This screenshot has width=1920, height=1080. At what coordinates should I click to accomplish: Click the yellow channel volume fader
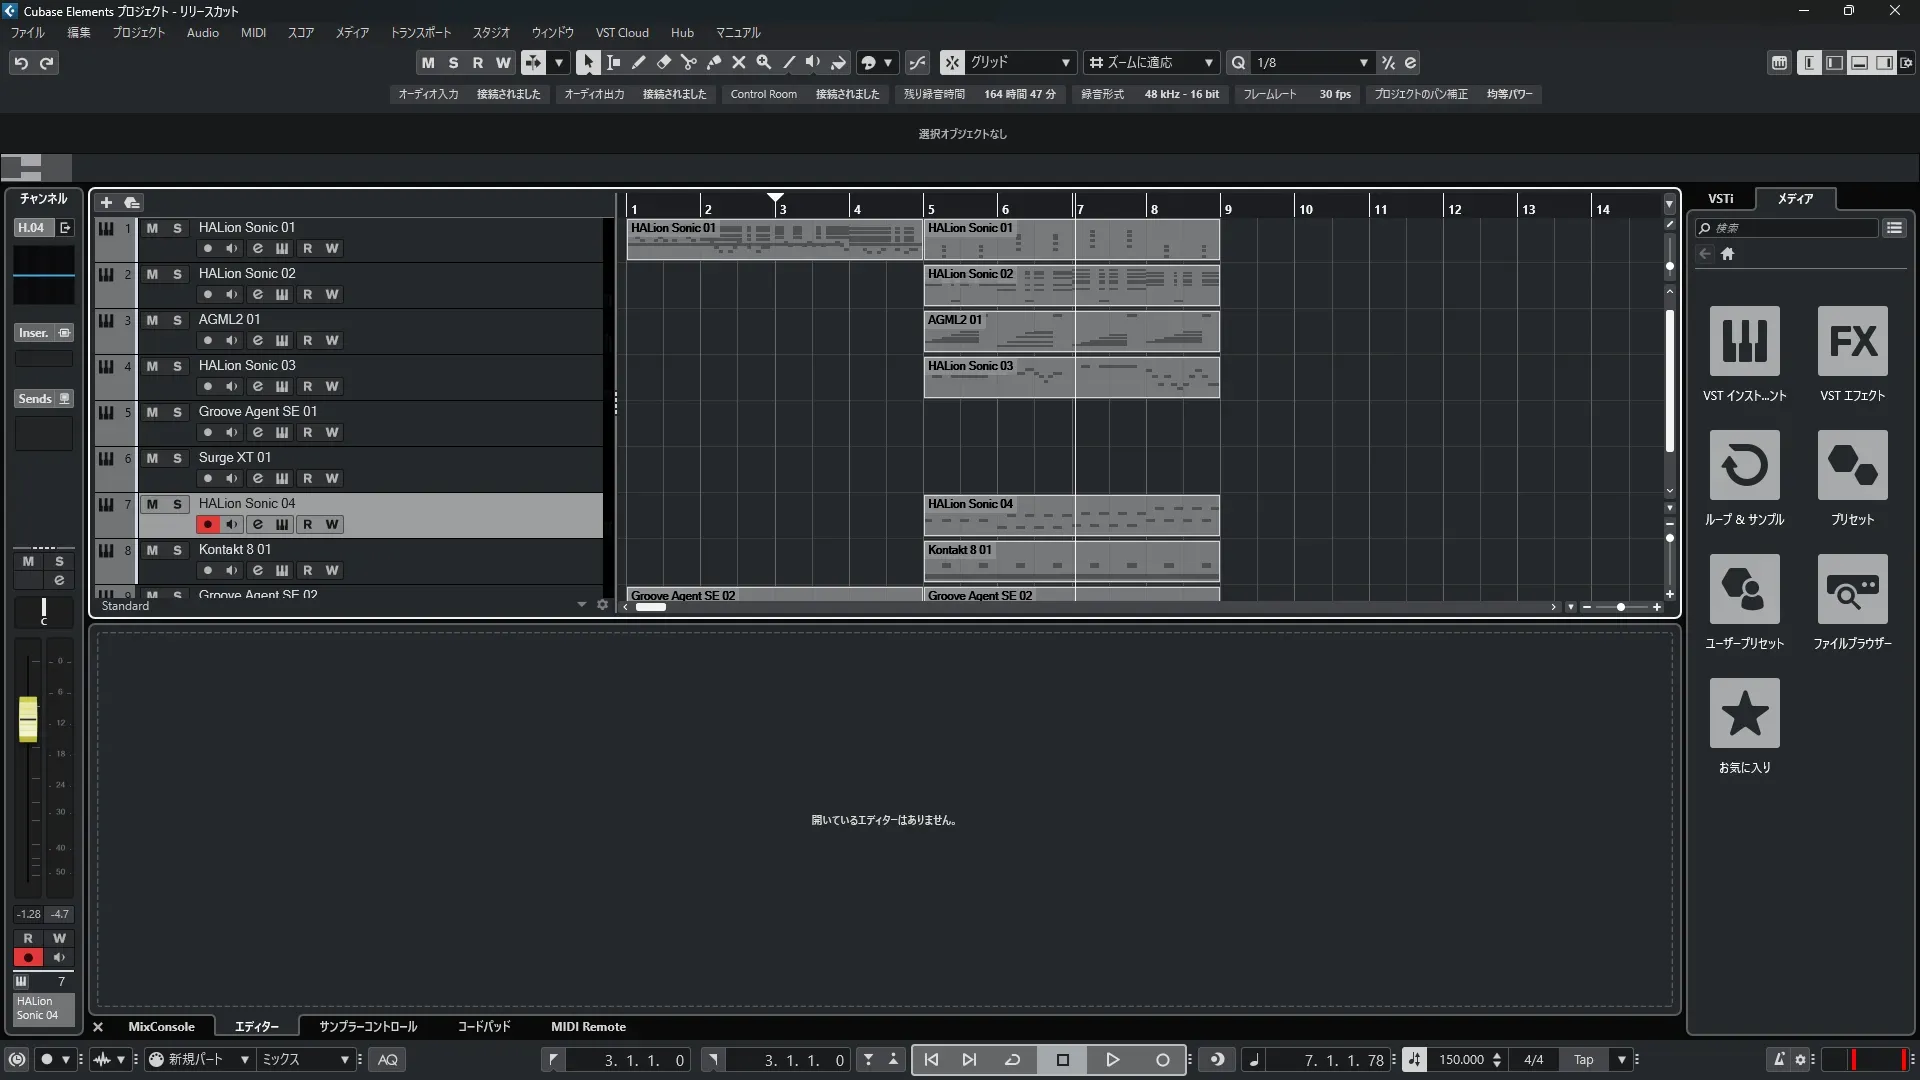(x=28, y=718)
